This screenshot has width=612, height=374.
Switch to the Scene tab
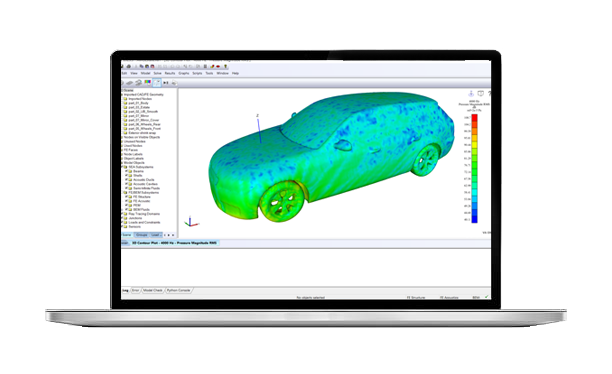tap(127, 235)
